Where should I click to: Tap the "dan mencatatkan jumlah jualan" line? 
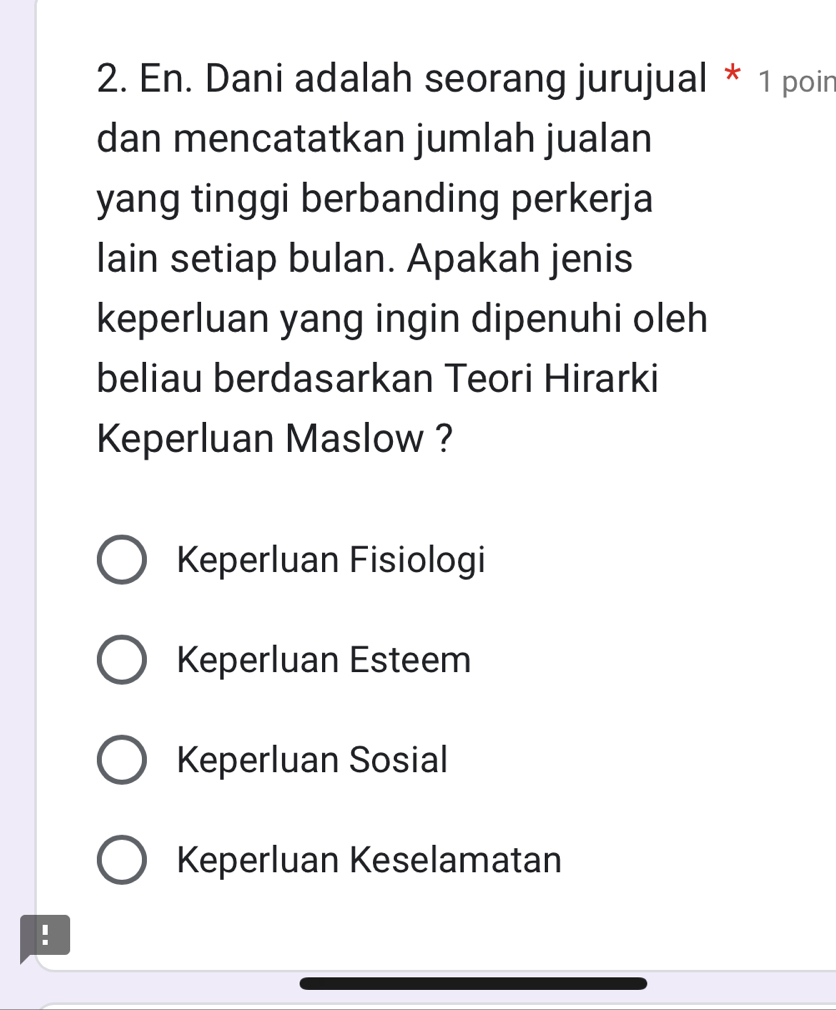pyautogui.click(x=375, y=140)
